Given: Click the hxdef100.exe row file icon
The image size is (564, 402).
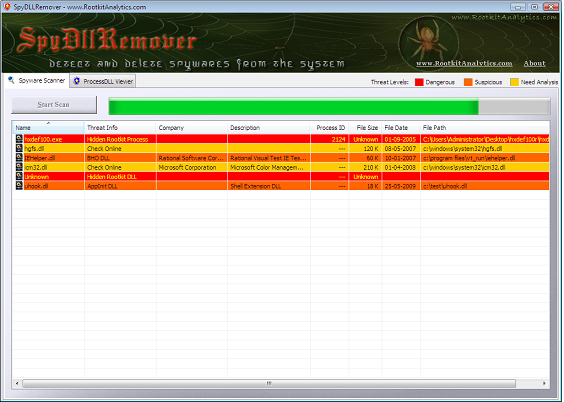Looking at the screenshot, I should click(19, 139).
